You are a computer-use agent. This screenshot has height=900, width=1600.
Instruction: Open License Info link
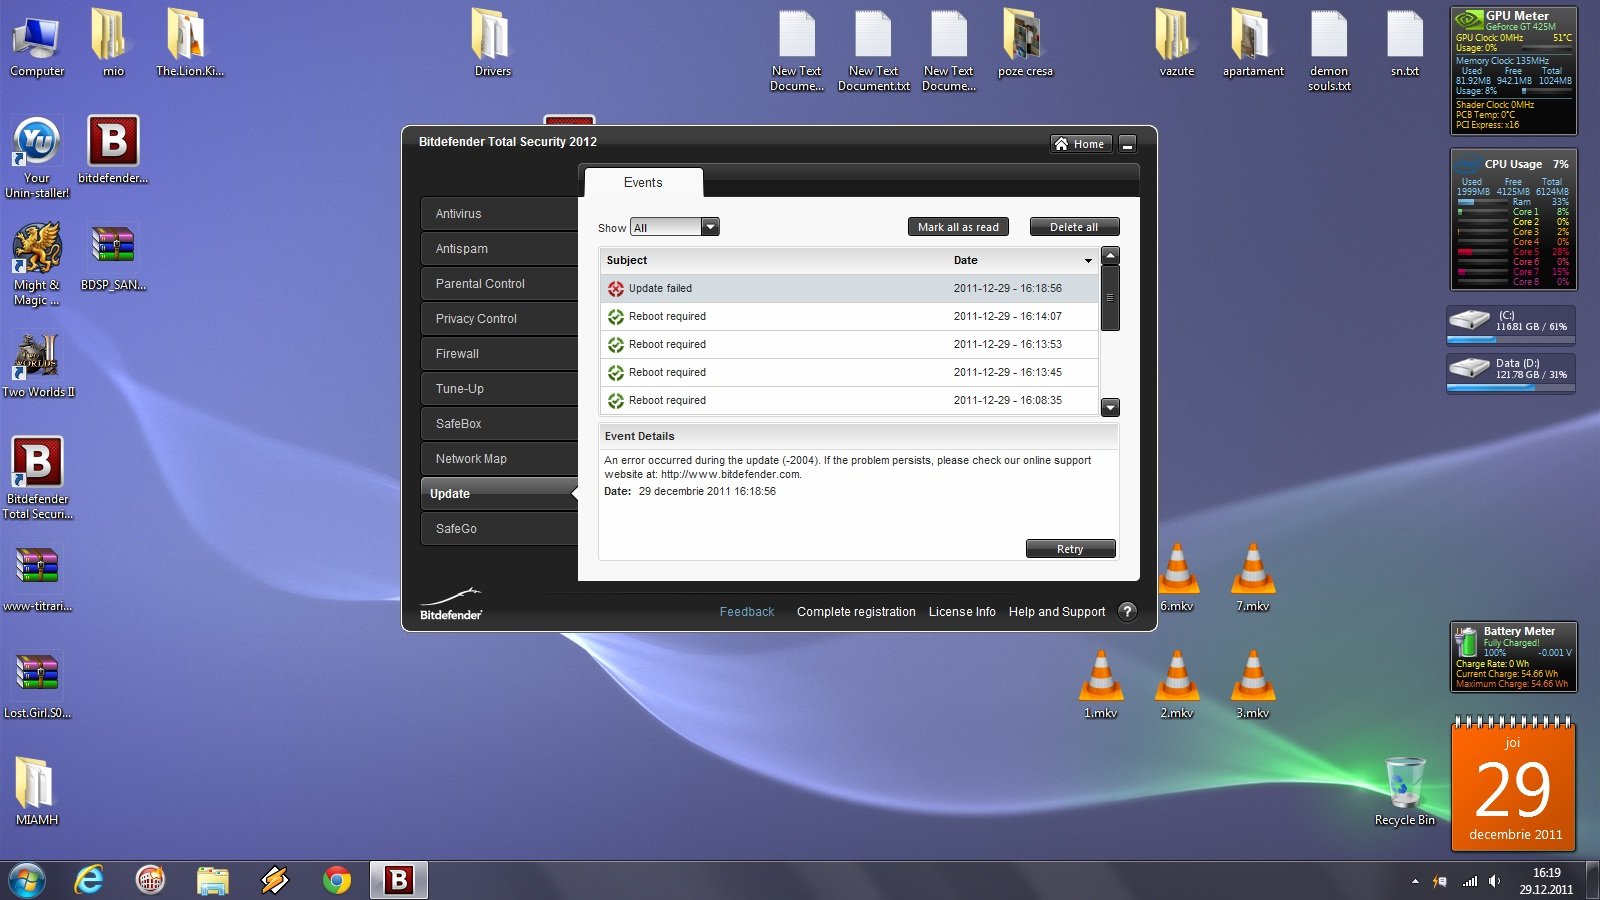click(962, 612)
